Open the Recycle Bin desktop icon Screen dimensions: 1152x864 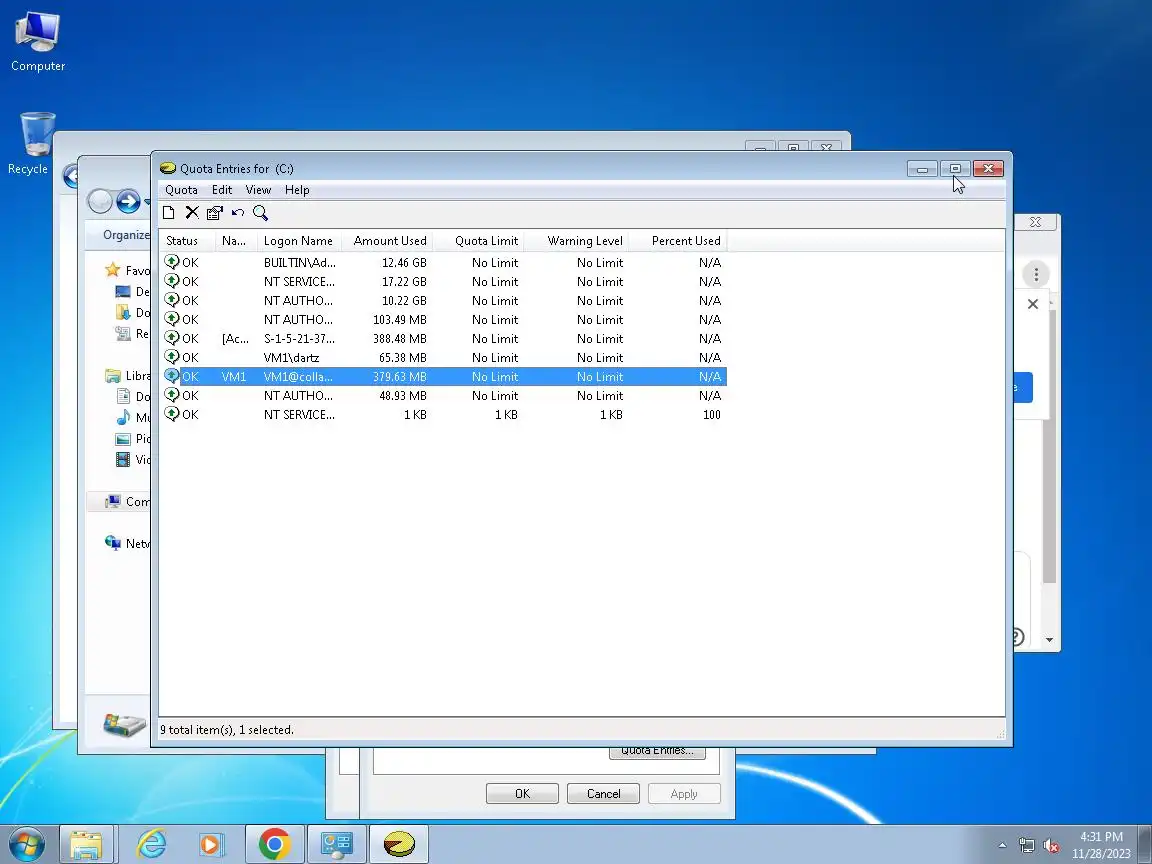pos(35,143)
